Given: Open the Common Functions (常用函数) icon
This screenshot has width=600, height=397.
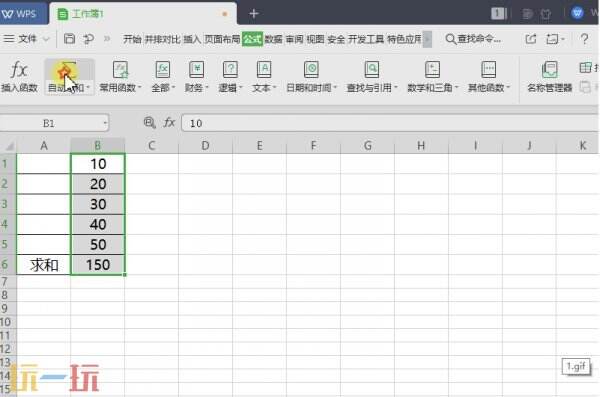Looking at the screenshot, I should pos(120,70).
